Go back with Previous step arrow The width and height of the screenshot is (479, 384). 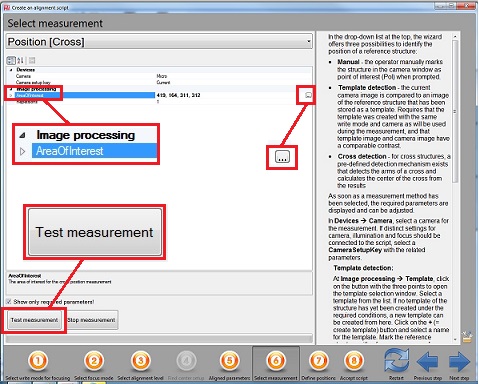pyautogui.click(x=428, y=362)
